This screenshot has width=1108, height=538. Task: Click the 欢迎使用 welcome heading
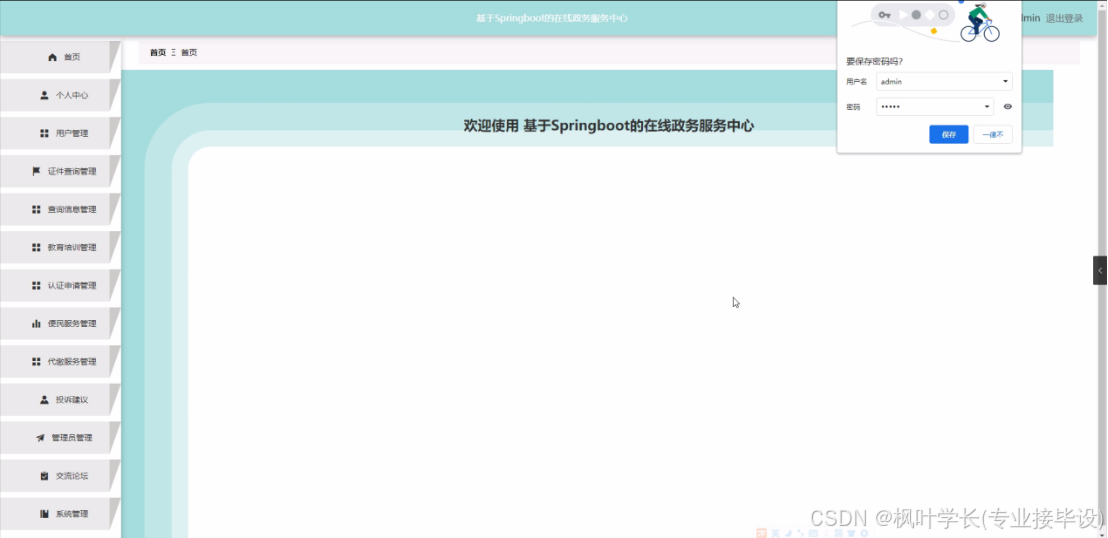(x=608, y=126)
